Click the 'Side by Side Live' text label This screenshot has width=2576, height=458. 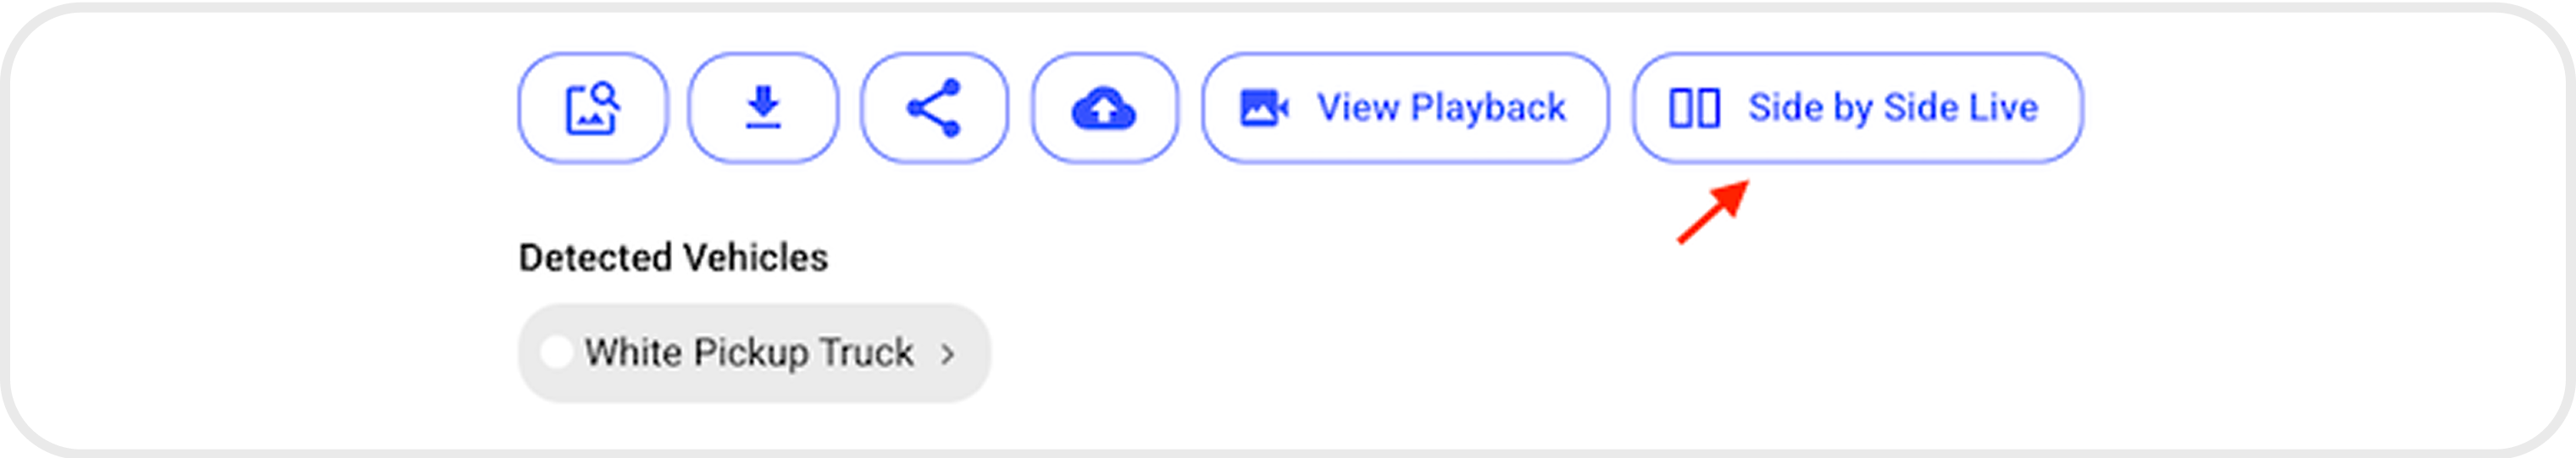1892,108
